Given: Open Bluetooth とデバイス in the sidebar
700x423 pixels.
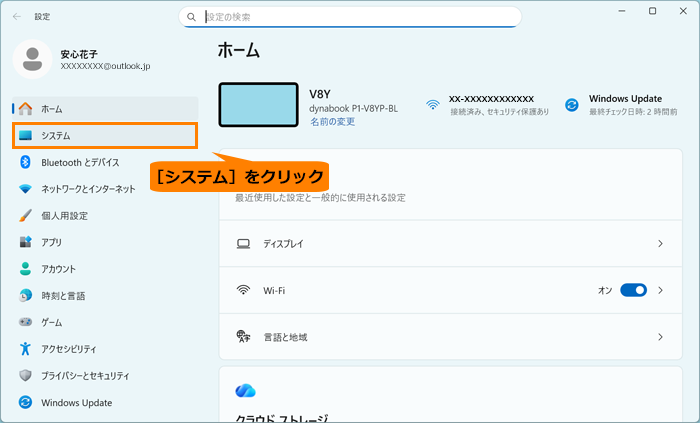Looking at the screenshot, I should click(x=105, y=162).
